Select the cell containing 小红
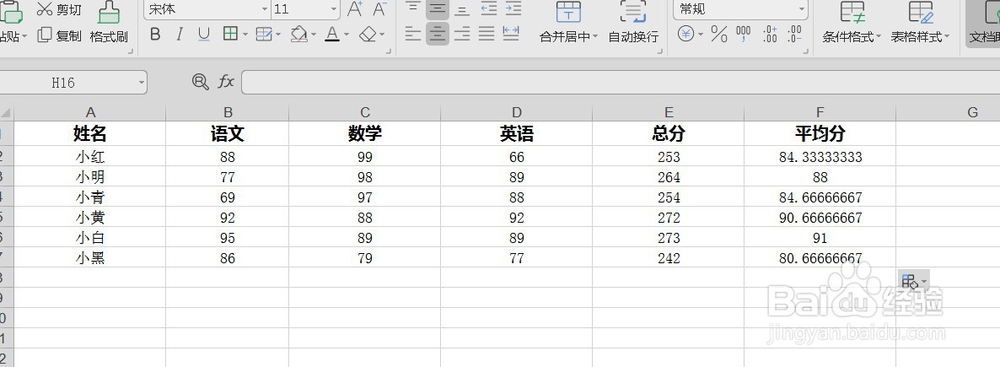The image size is (1000, 367). coord(90,156)
